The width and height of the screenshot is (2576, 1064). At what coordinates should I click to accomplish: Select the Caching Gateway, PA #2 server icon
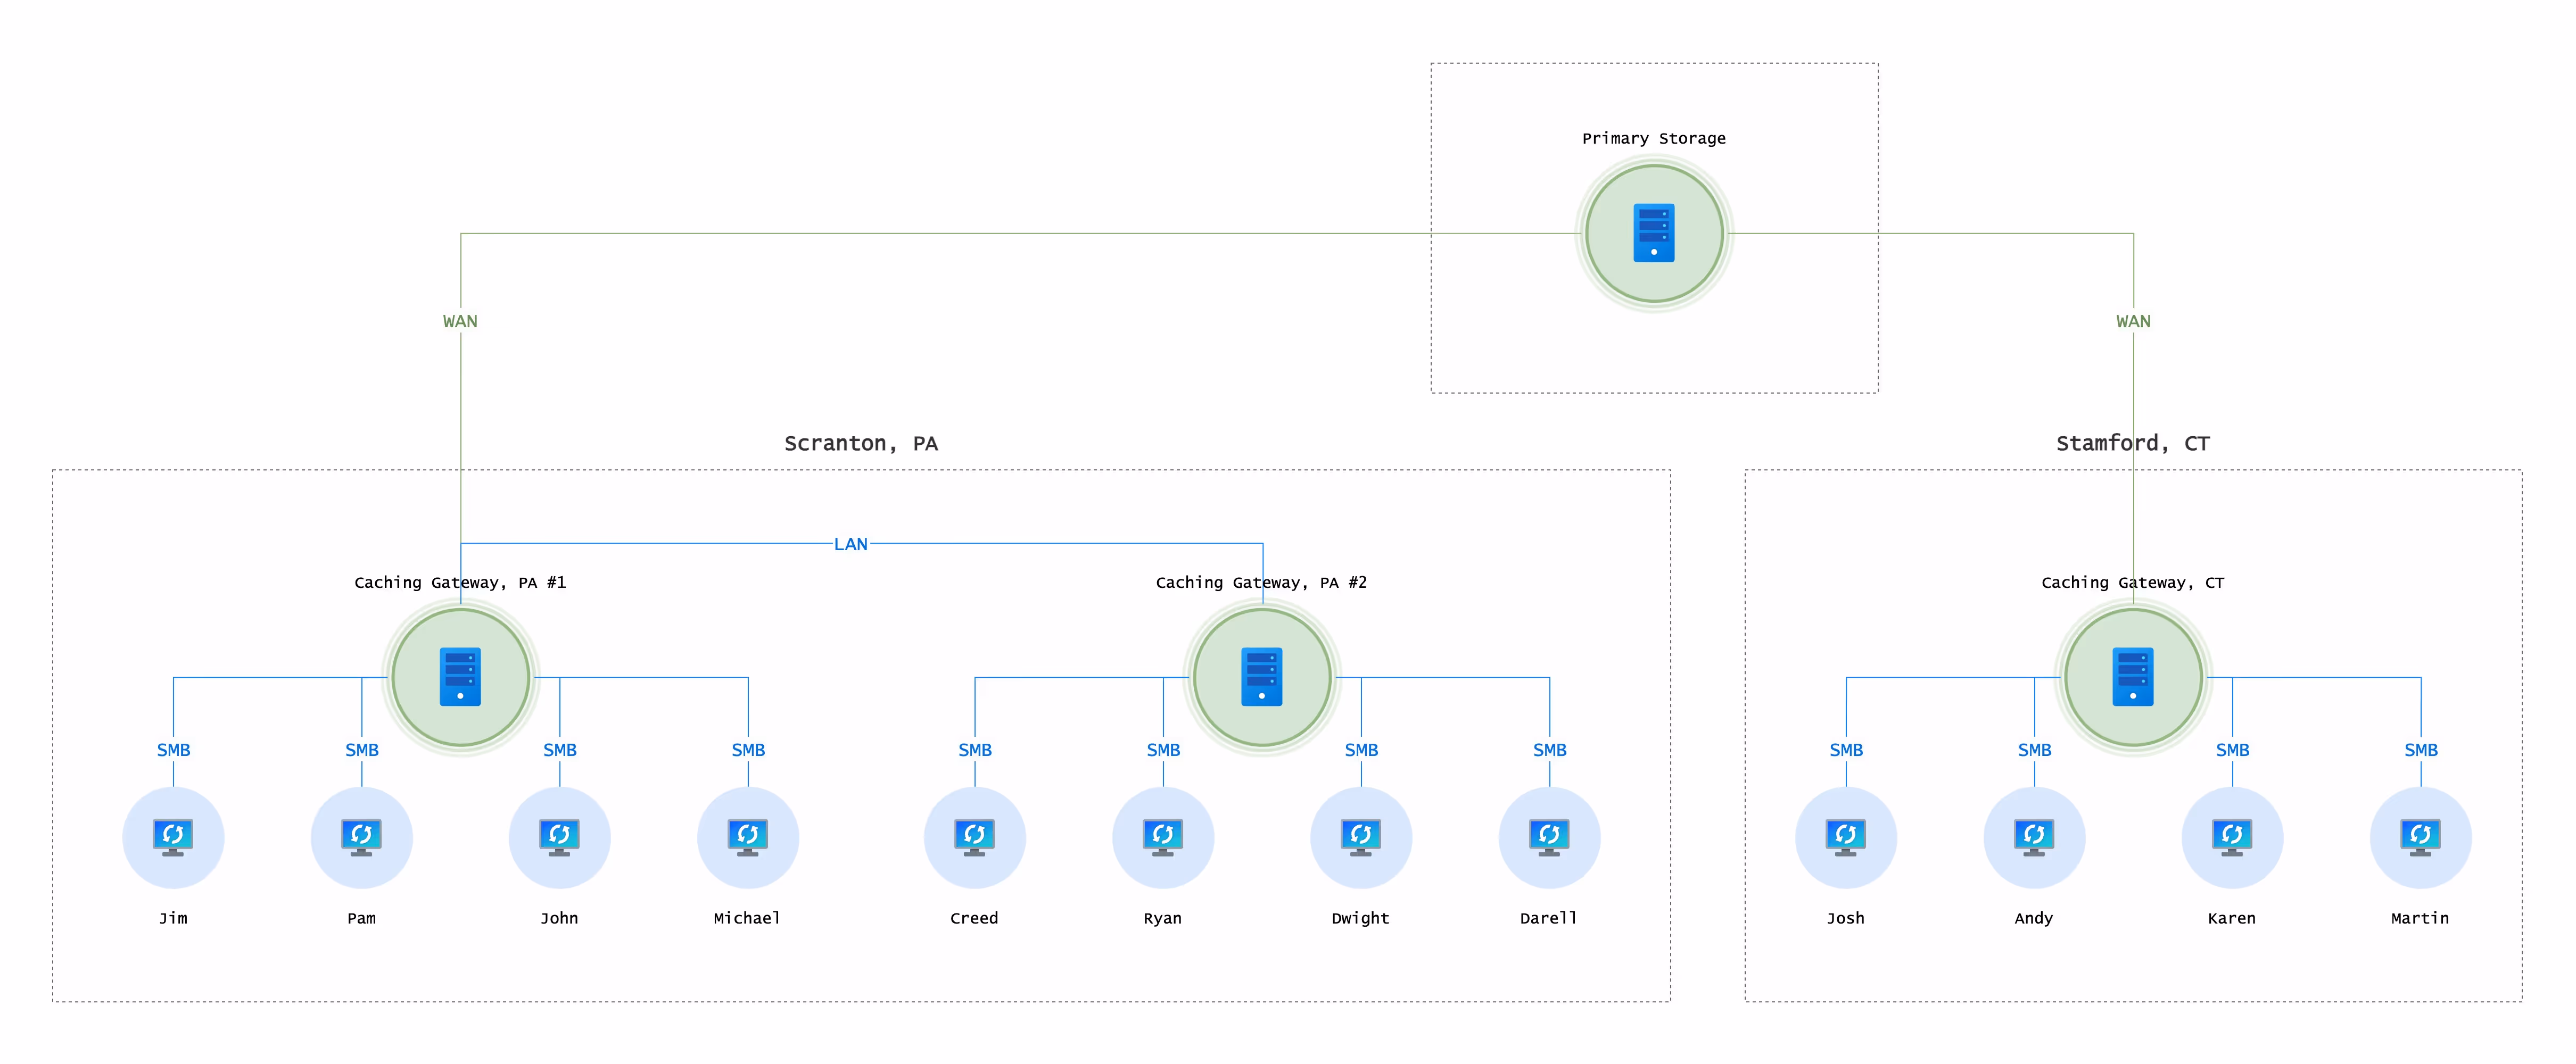point(1263,678)
